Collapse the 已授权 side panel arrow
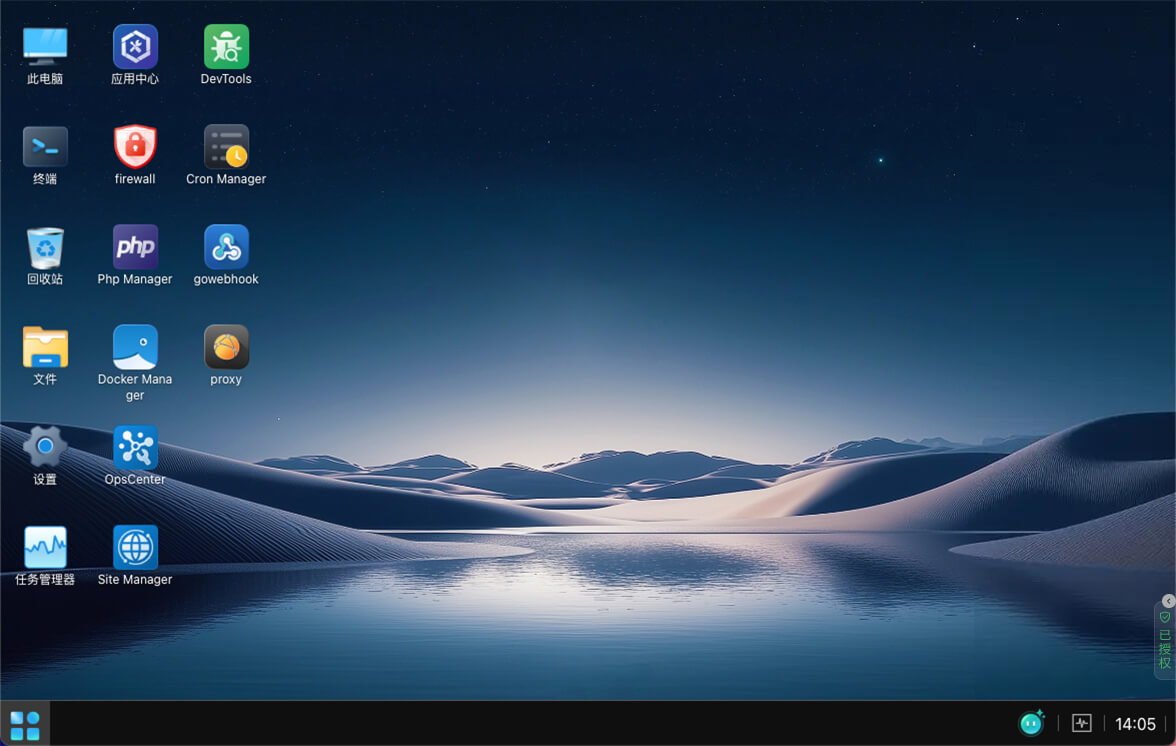The width and height of the screenshot is (1176, 746). tap(1168, 601)
